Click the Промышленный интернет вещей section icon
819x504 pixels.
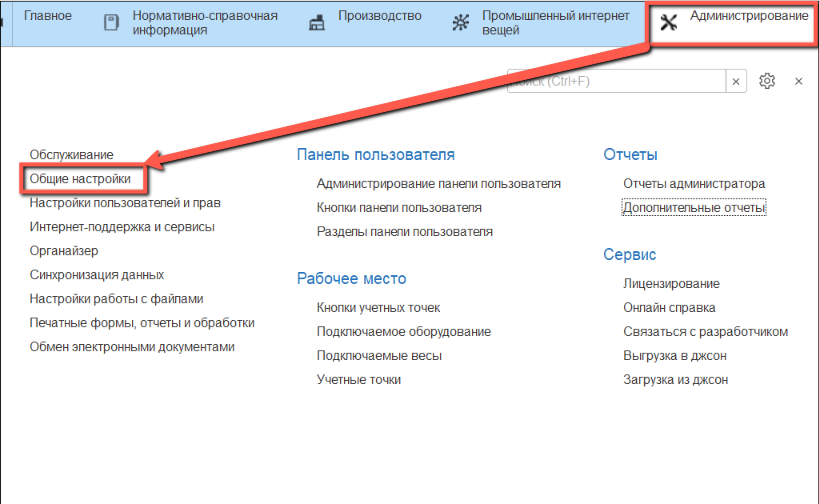pyautogui.click(x=460, y=24)
